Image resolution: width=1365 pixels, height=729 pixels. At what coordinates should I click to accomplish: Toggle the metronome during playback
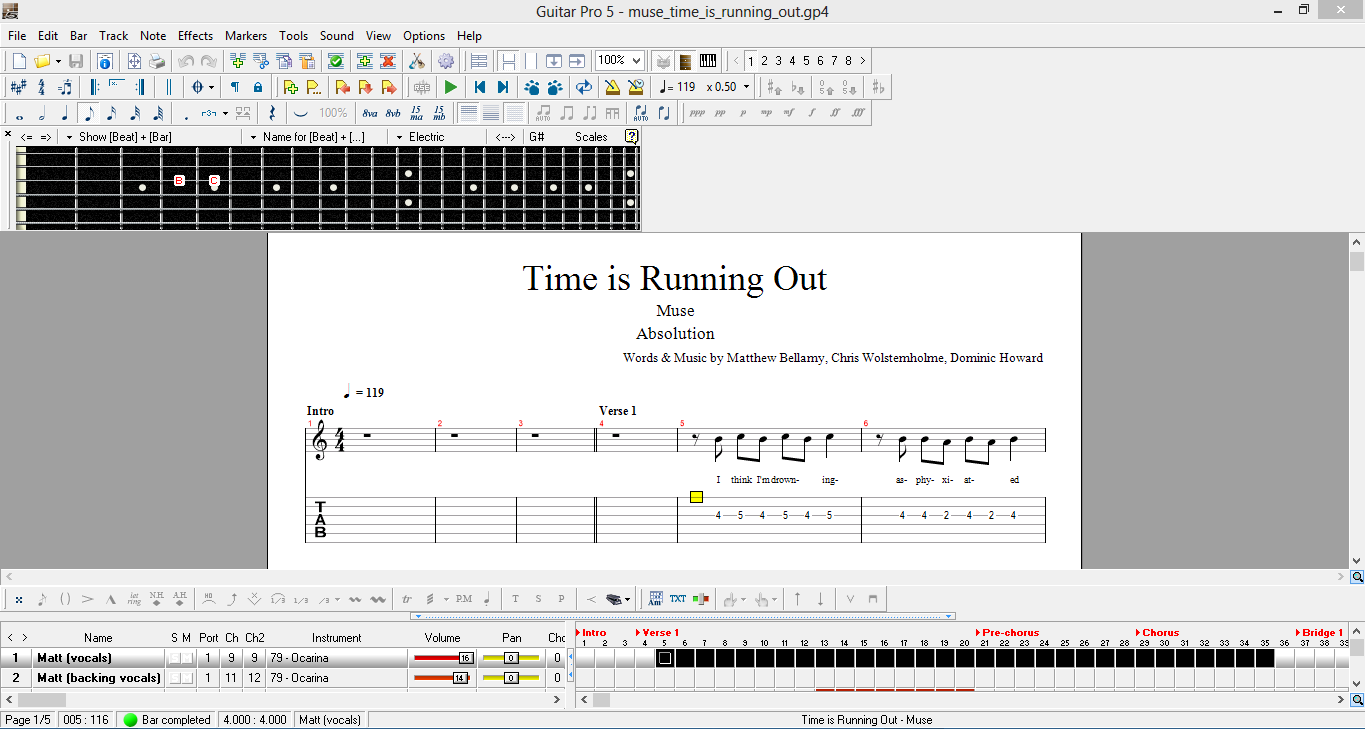point(612,87)
